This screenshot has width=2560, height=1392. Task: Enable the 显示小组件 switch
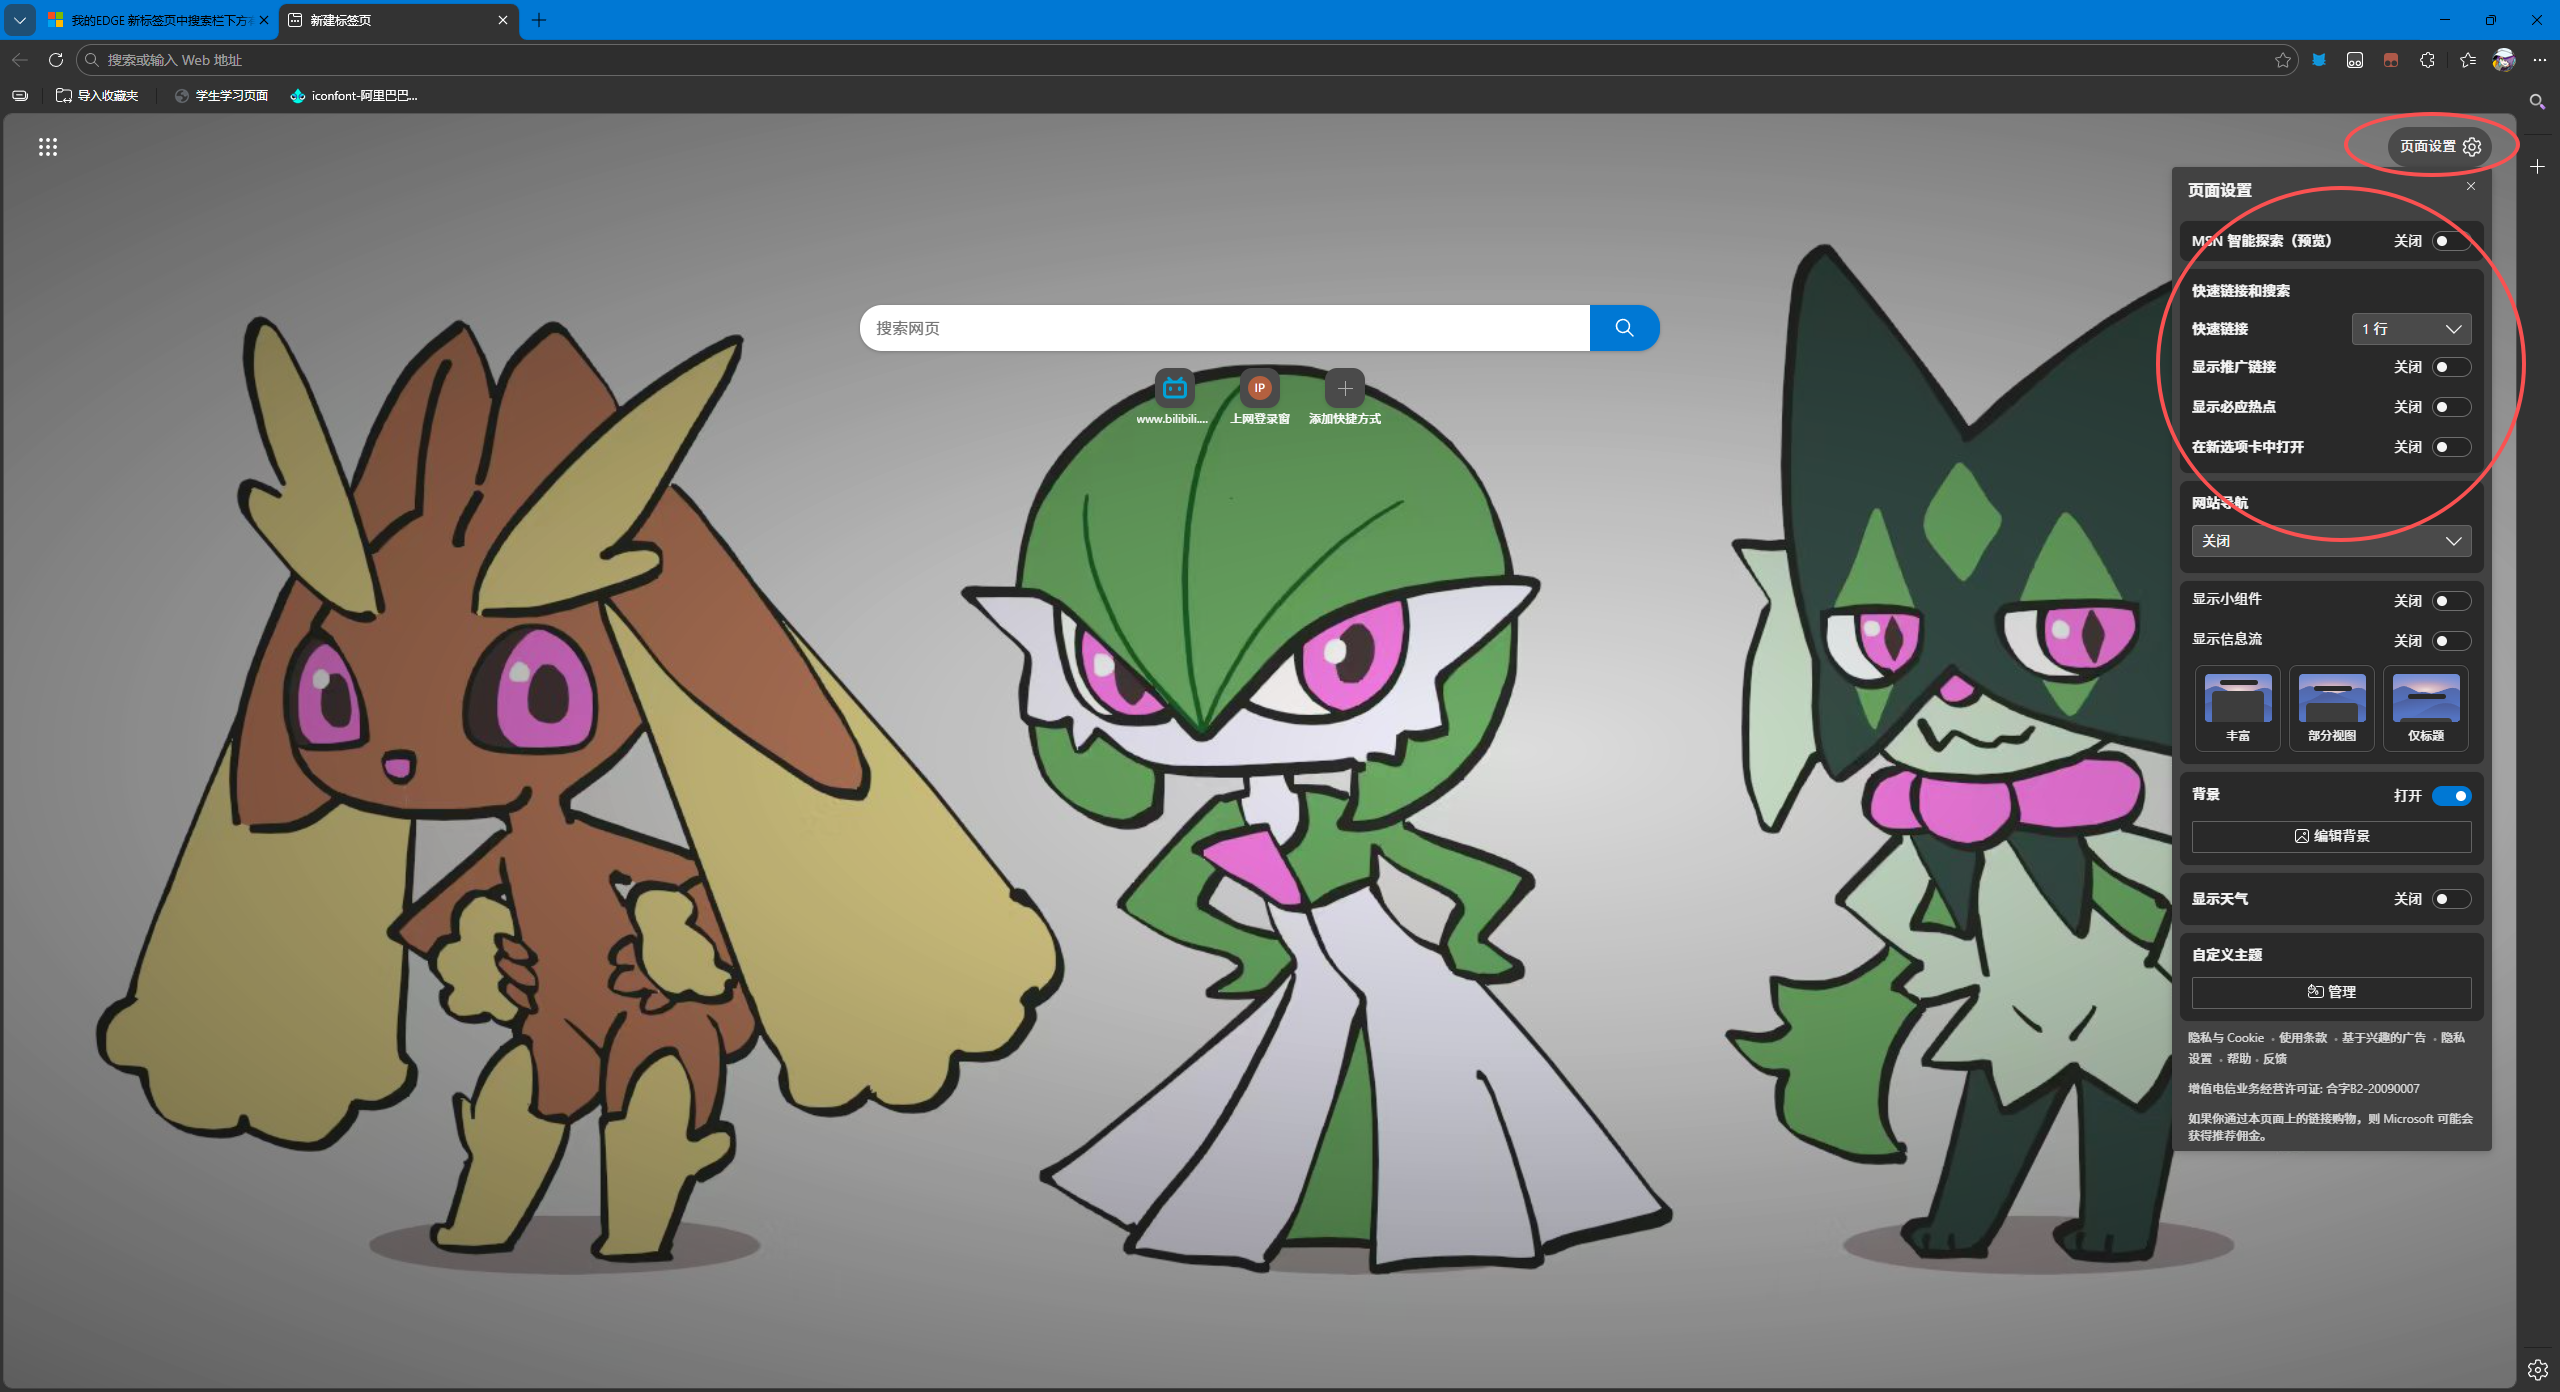2451,601
